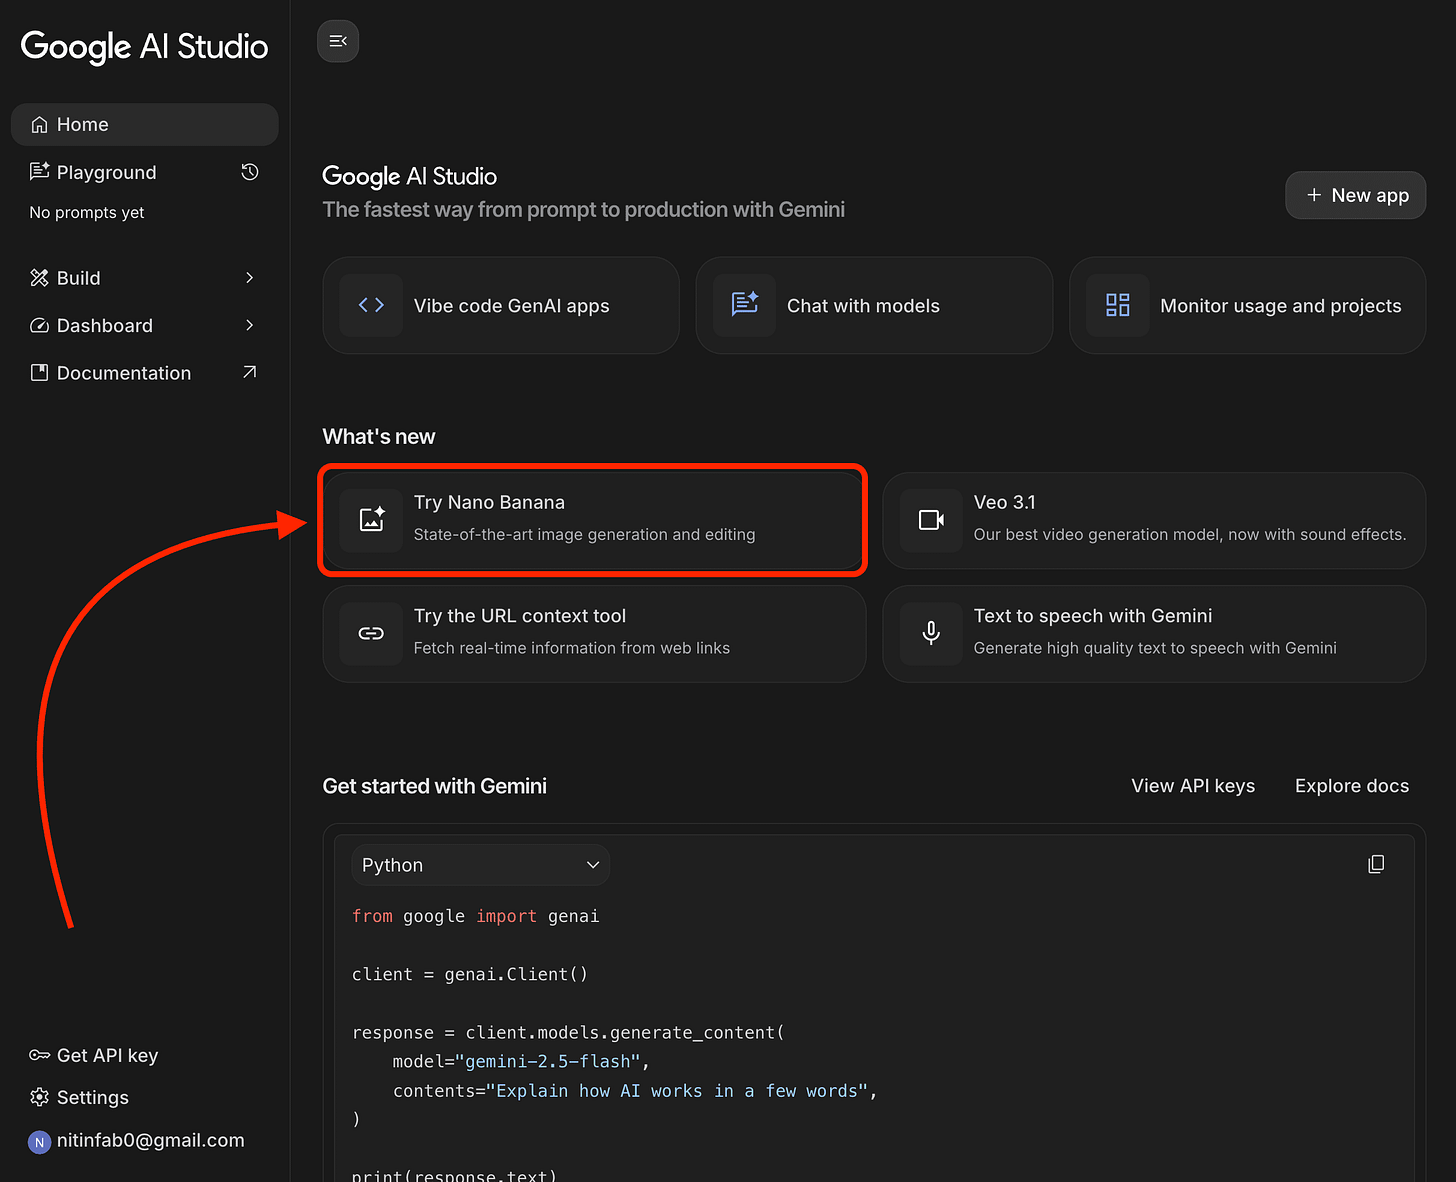The image size is (1456, 1182).
Task: Click the grid icon on Monitor usage card
Action: point(1118,305)
